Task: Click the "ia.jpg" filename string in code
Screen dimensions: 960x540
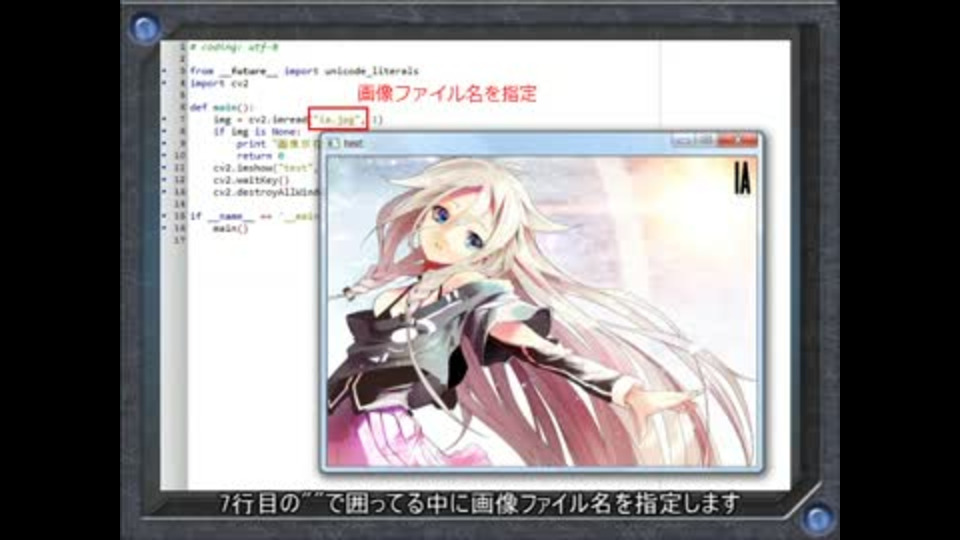Action: 337,119
